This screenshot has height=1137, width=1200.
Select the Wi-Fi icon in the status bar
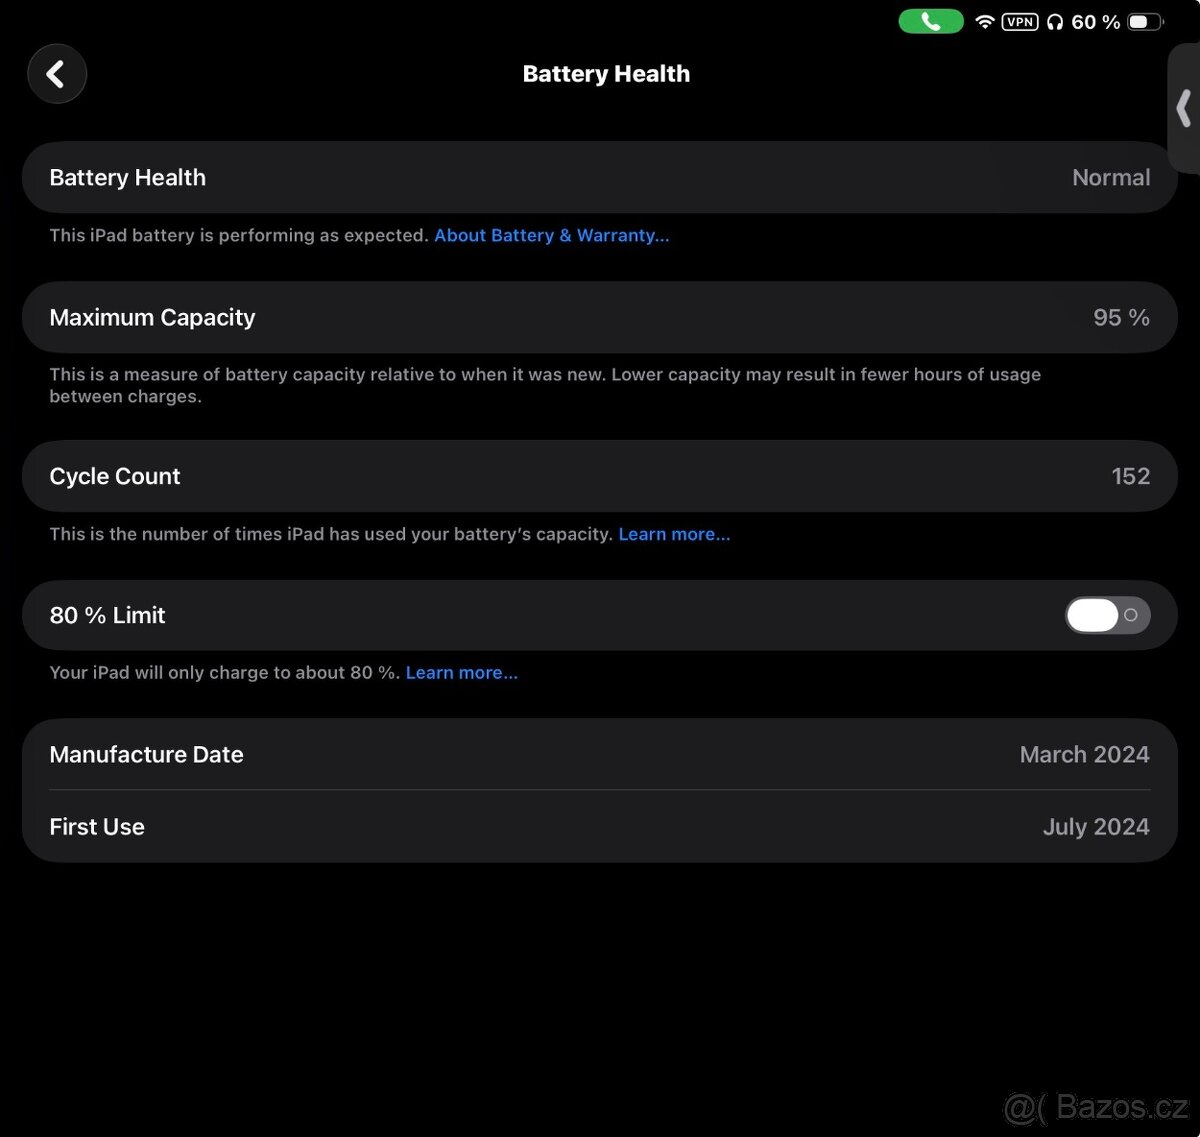(985, 20)
